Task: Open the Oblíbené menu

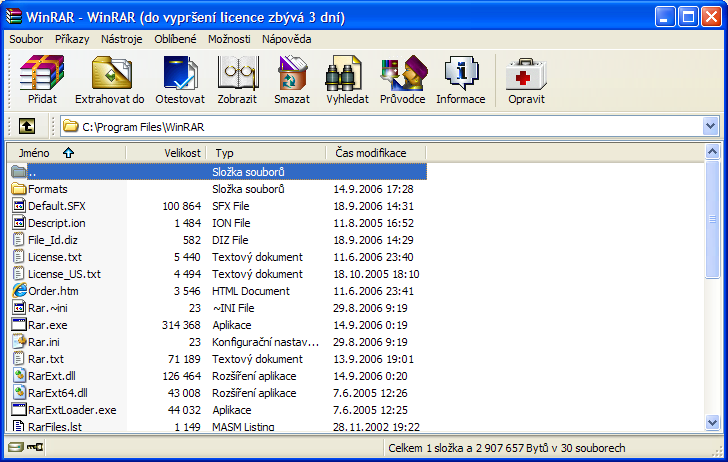Action: (x=175, y=39)
